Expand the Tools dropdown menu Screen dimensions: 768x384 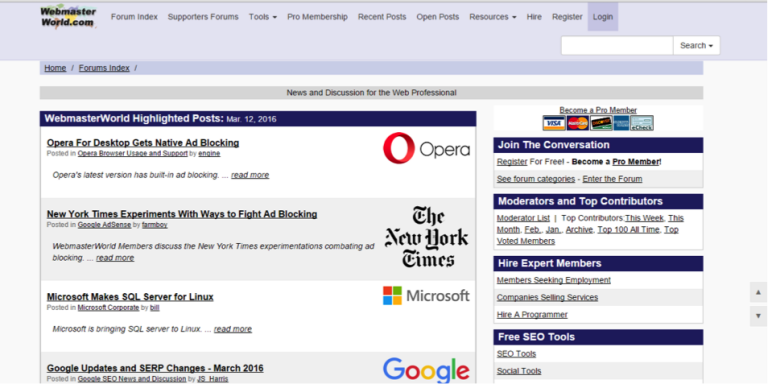coord(263,17)
